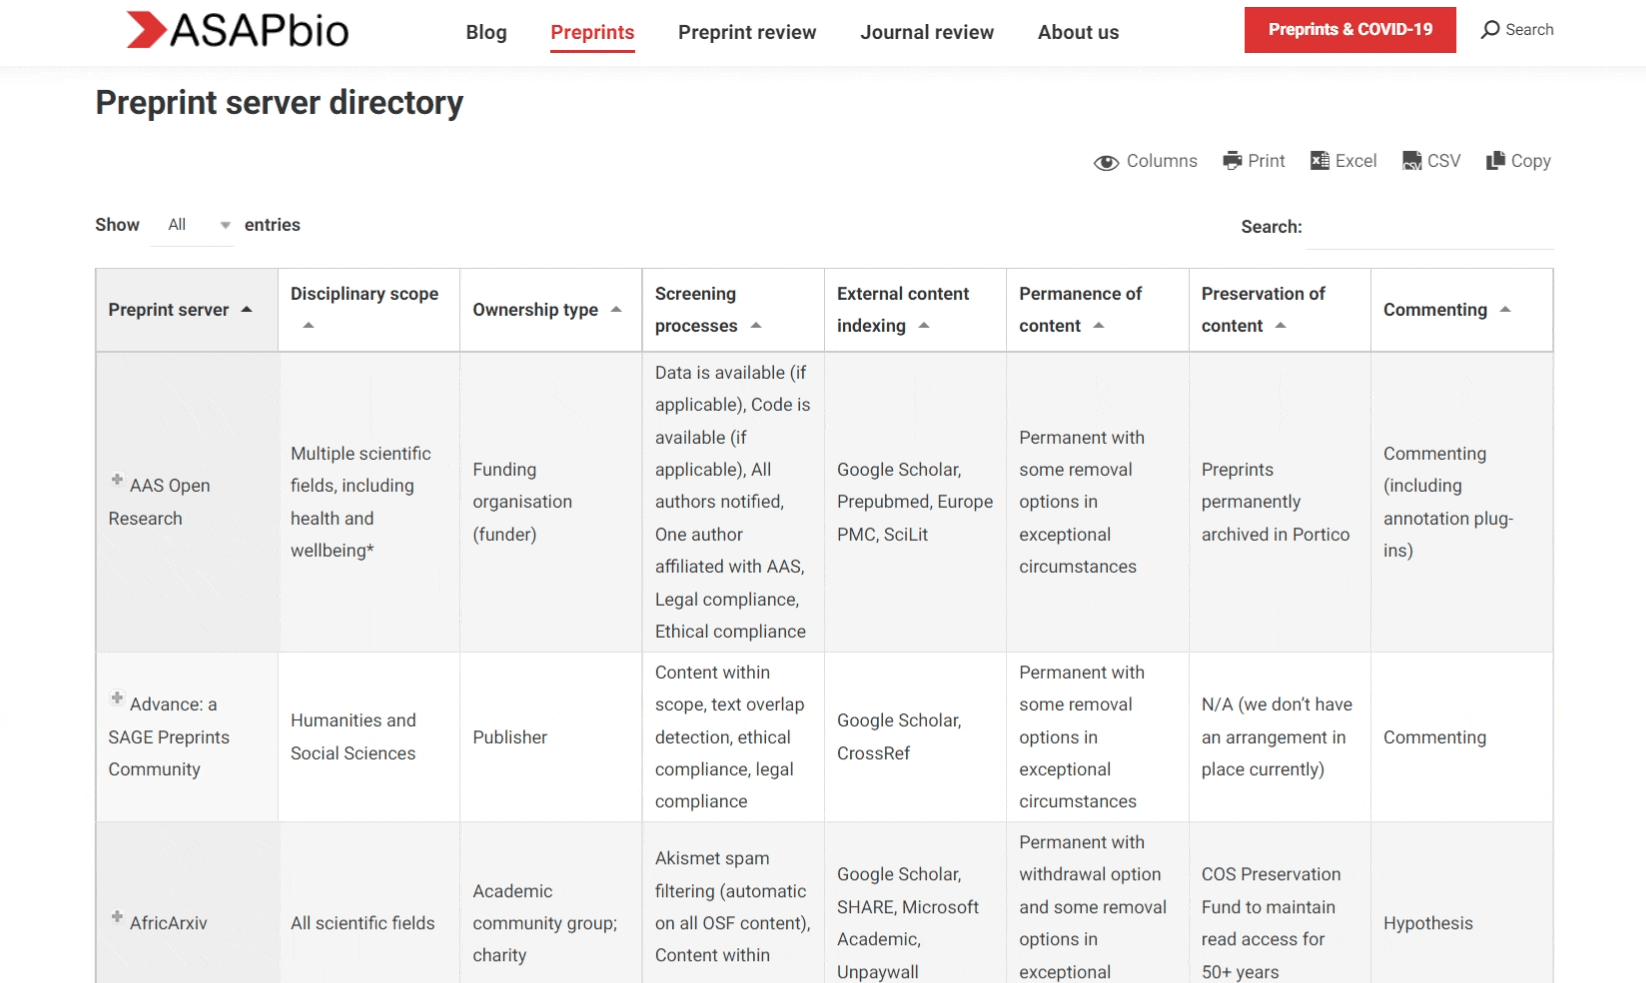Download table data as CSV
1646x983 pixels.
pos(1430,160)
